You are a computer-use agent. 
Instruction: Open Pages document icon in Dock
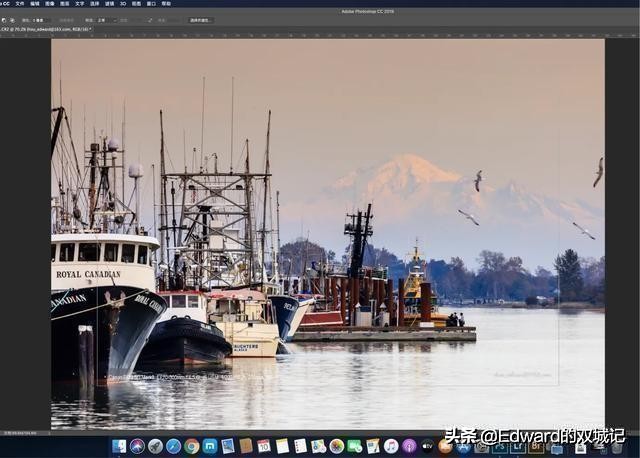tap(373, 446)
